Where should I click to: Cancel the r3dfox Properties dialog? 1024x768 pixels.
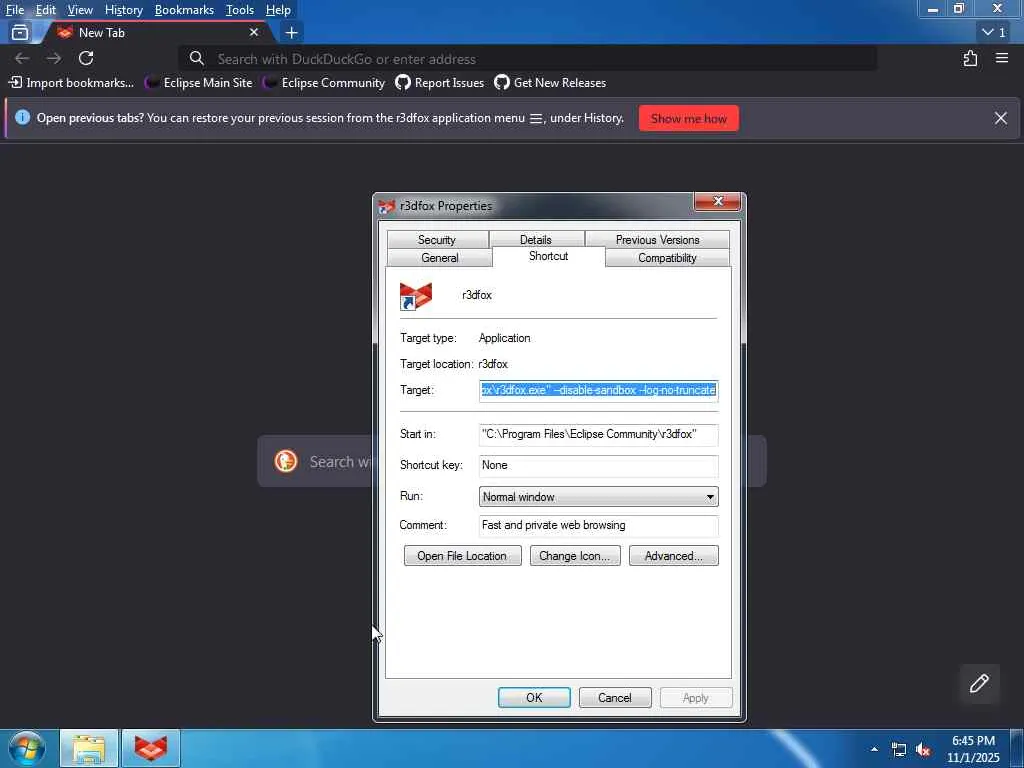615,697
